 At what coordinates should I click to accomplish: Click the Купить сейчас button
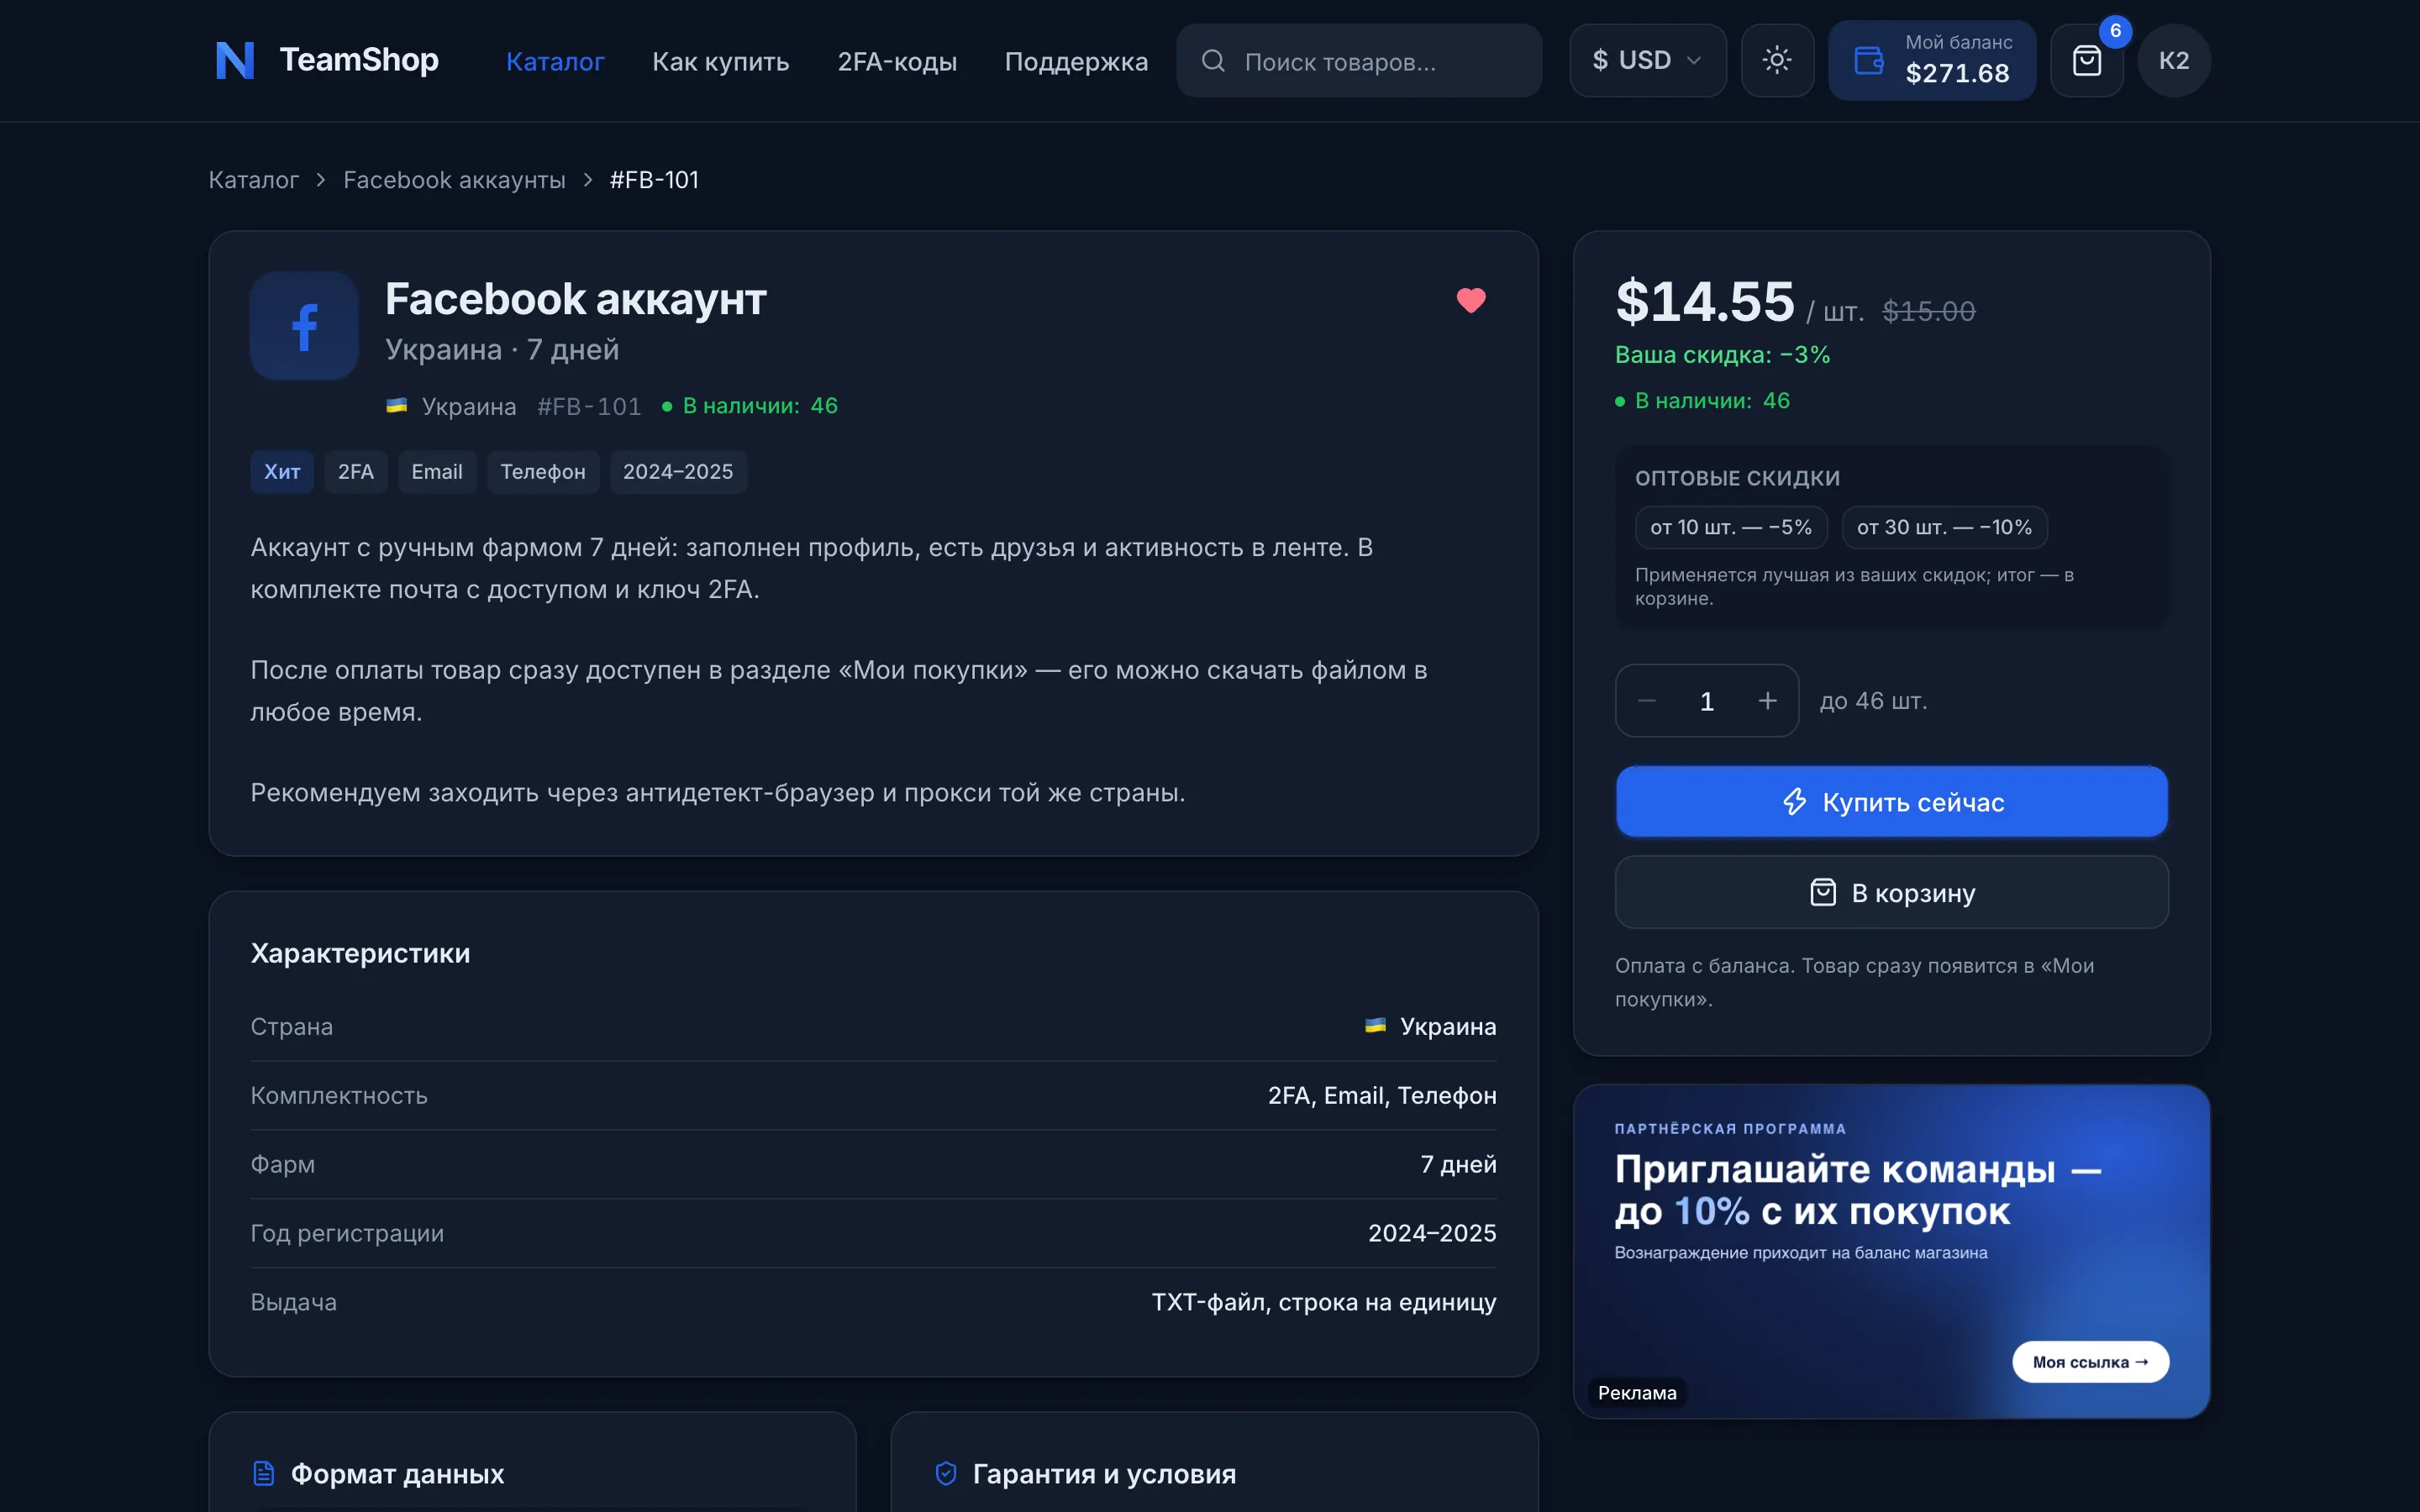[1892, 802]
